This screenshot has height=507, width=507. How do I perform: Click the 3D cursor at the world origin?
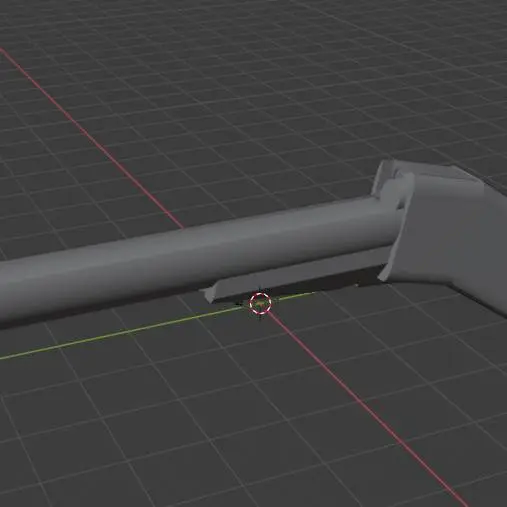click(x=260, y=304)
